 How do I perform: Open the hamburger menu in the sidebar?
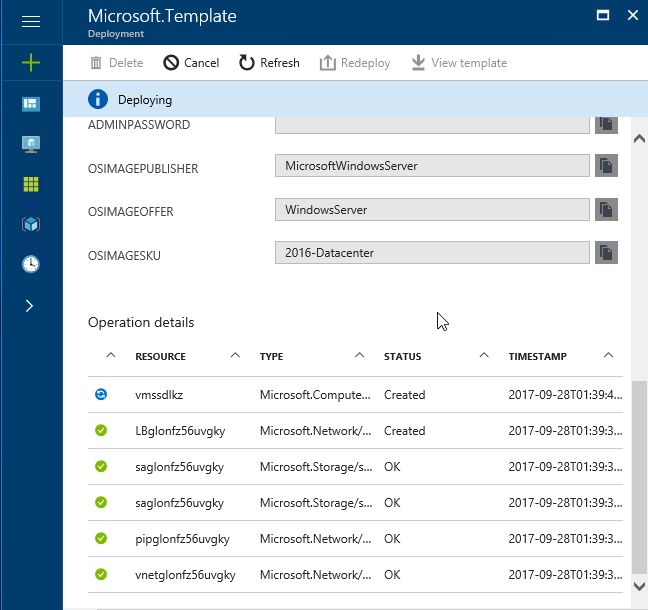pyautogui.click(x=31, y=21)
